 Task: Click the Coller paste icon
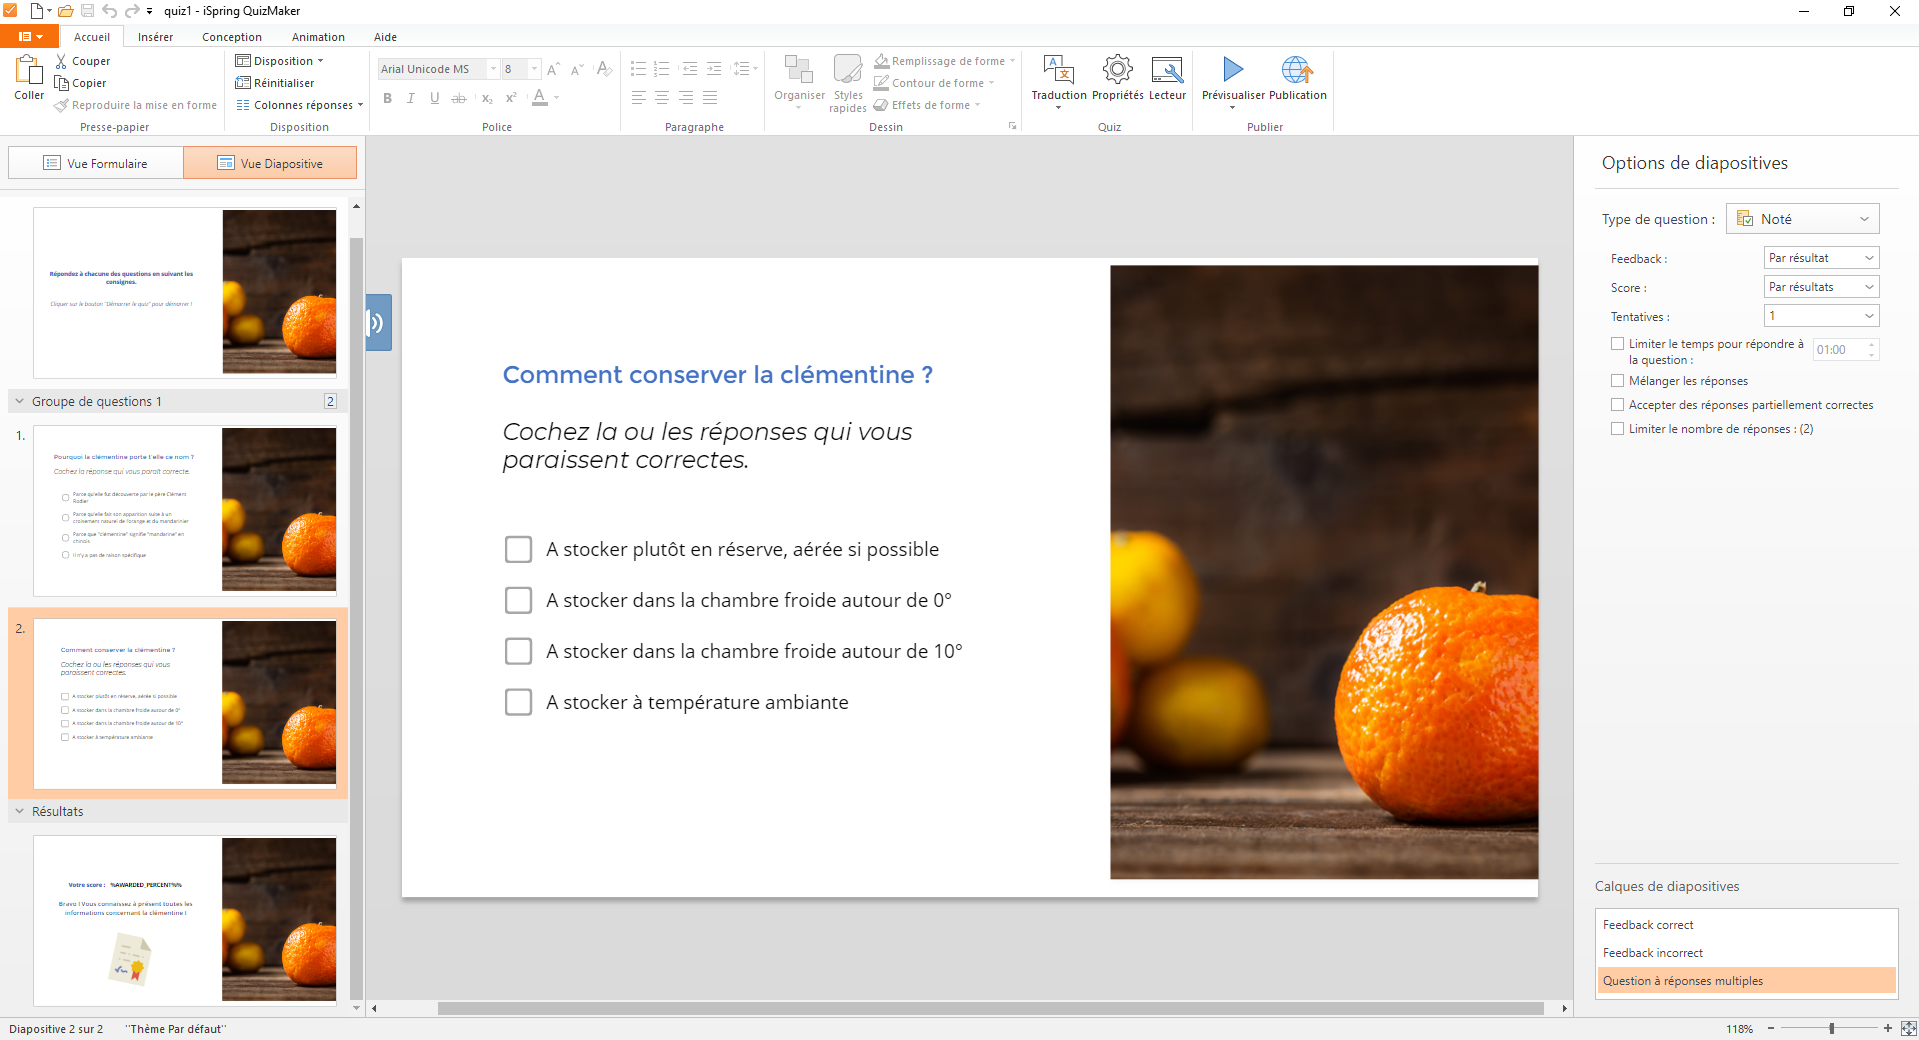coord(29,70)
